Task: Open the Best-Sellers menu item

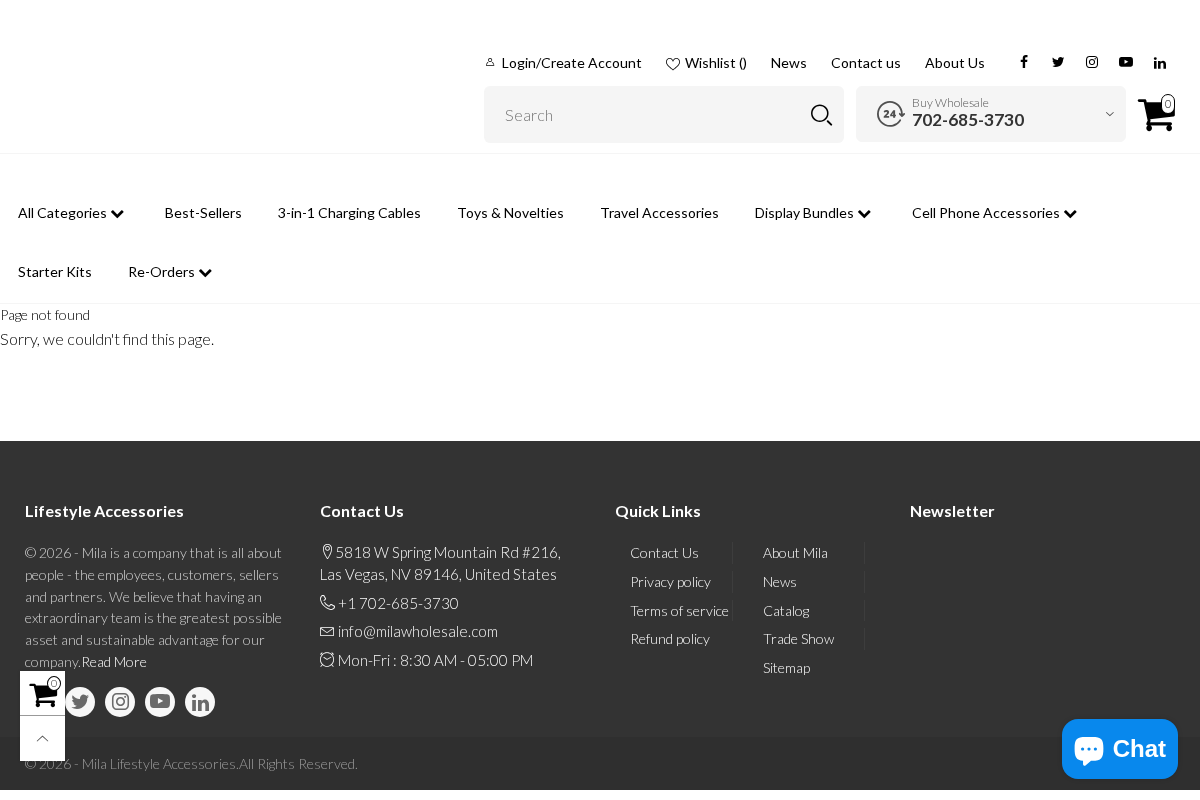Action: [203, 212]
